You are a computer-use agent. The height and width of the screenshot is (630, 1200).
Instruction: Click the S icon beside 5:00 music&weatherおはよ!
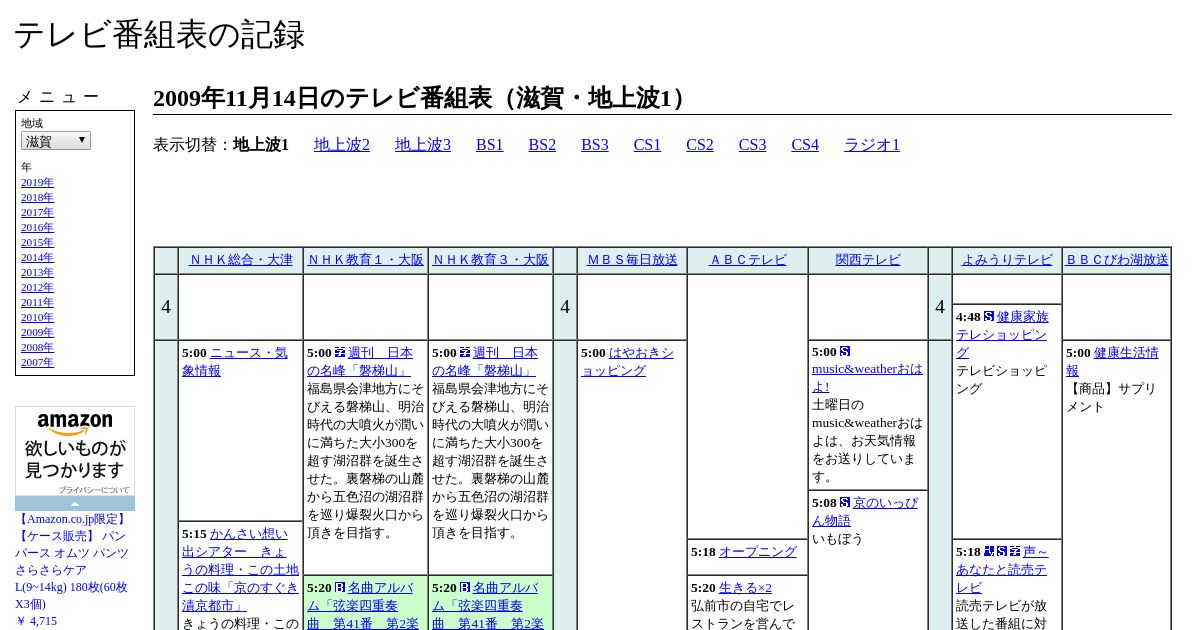click(x=845, y=351)
